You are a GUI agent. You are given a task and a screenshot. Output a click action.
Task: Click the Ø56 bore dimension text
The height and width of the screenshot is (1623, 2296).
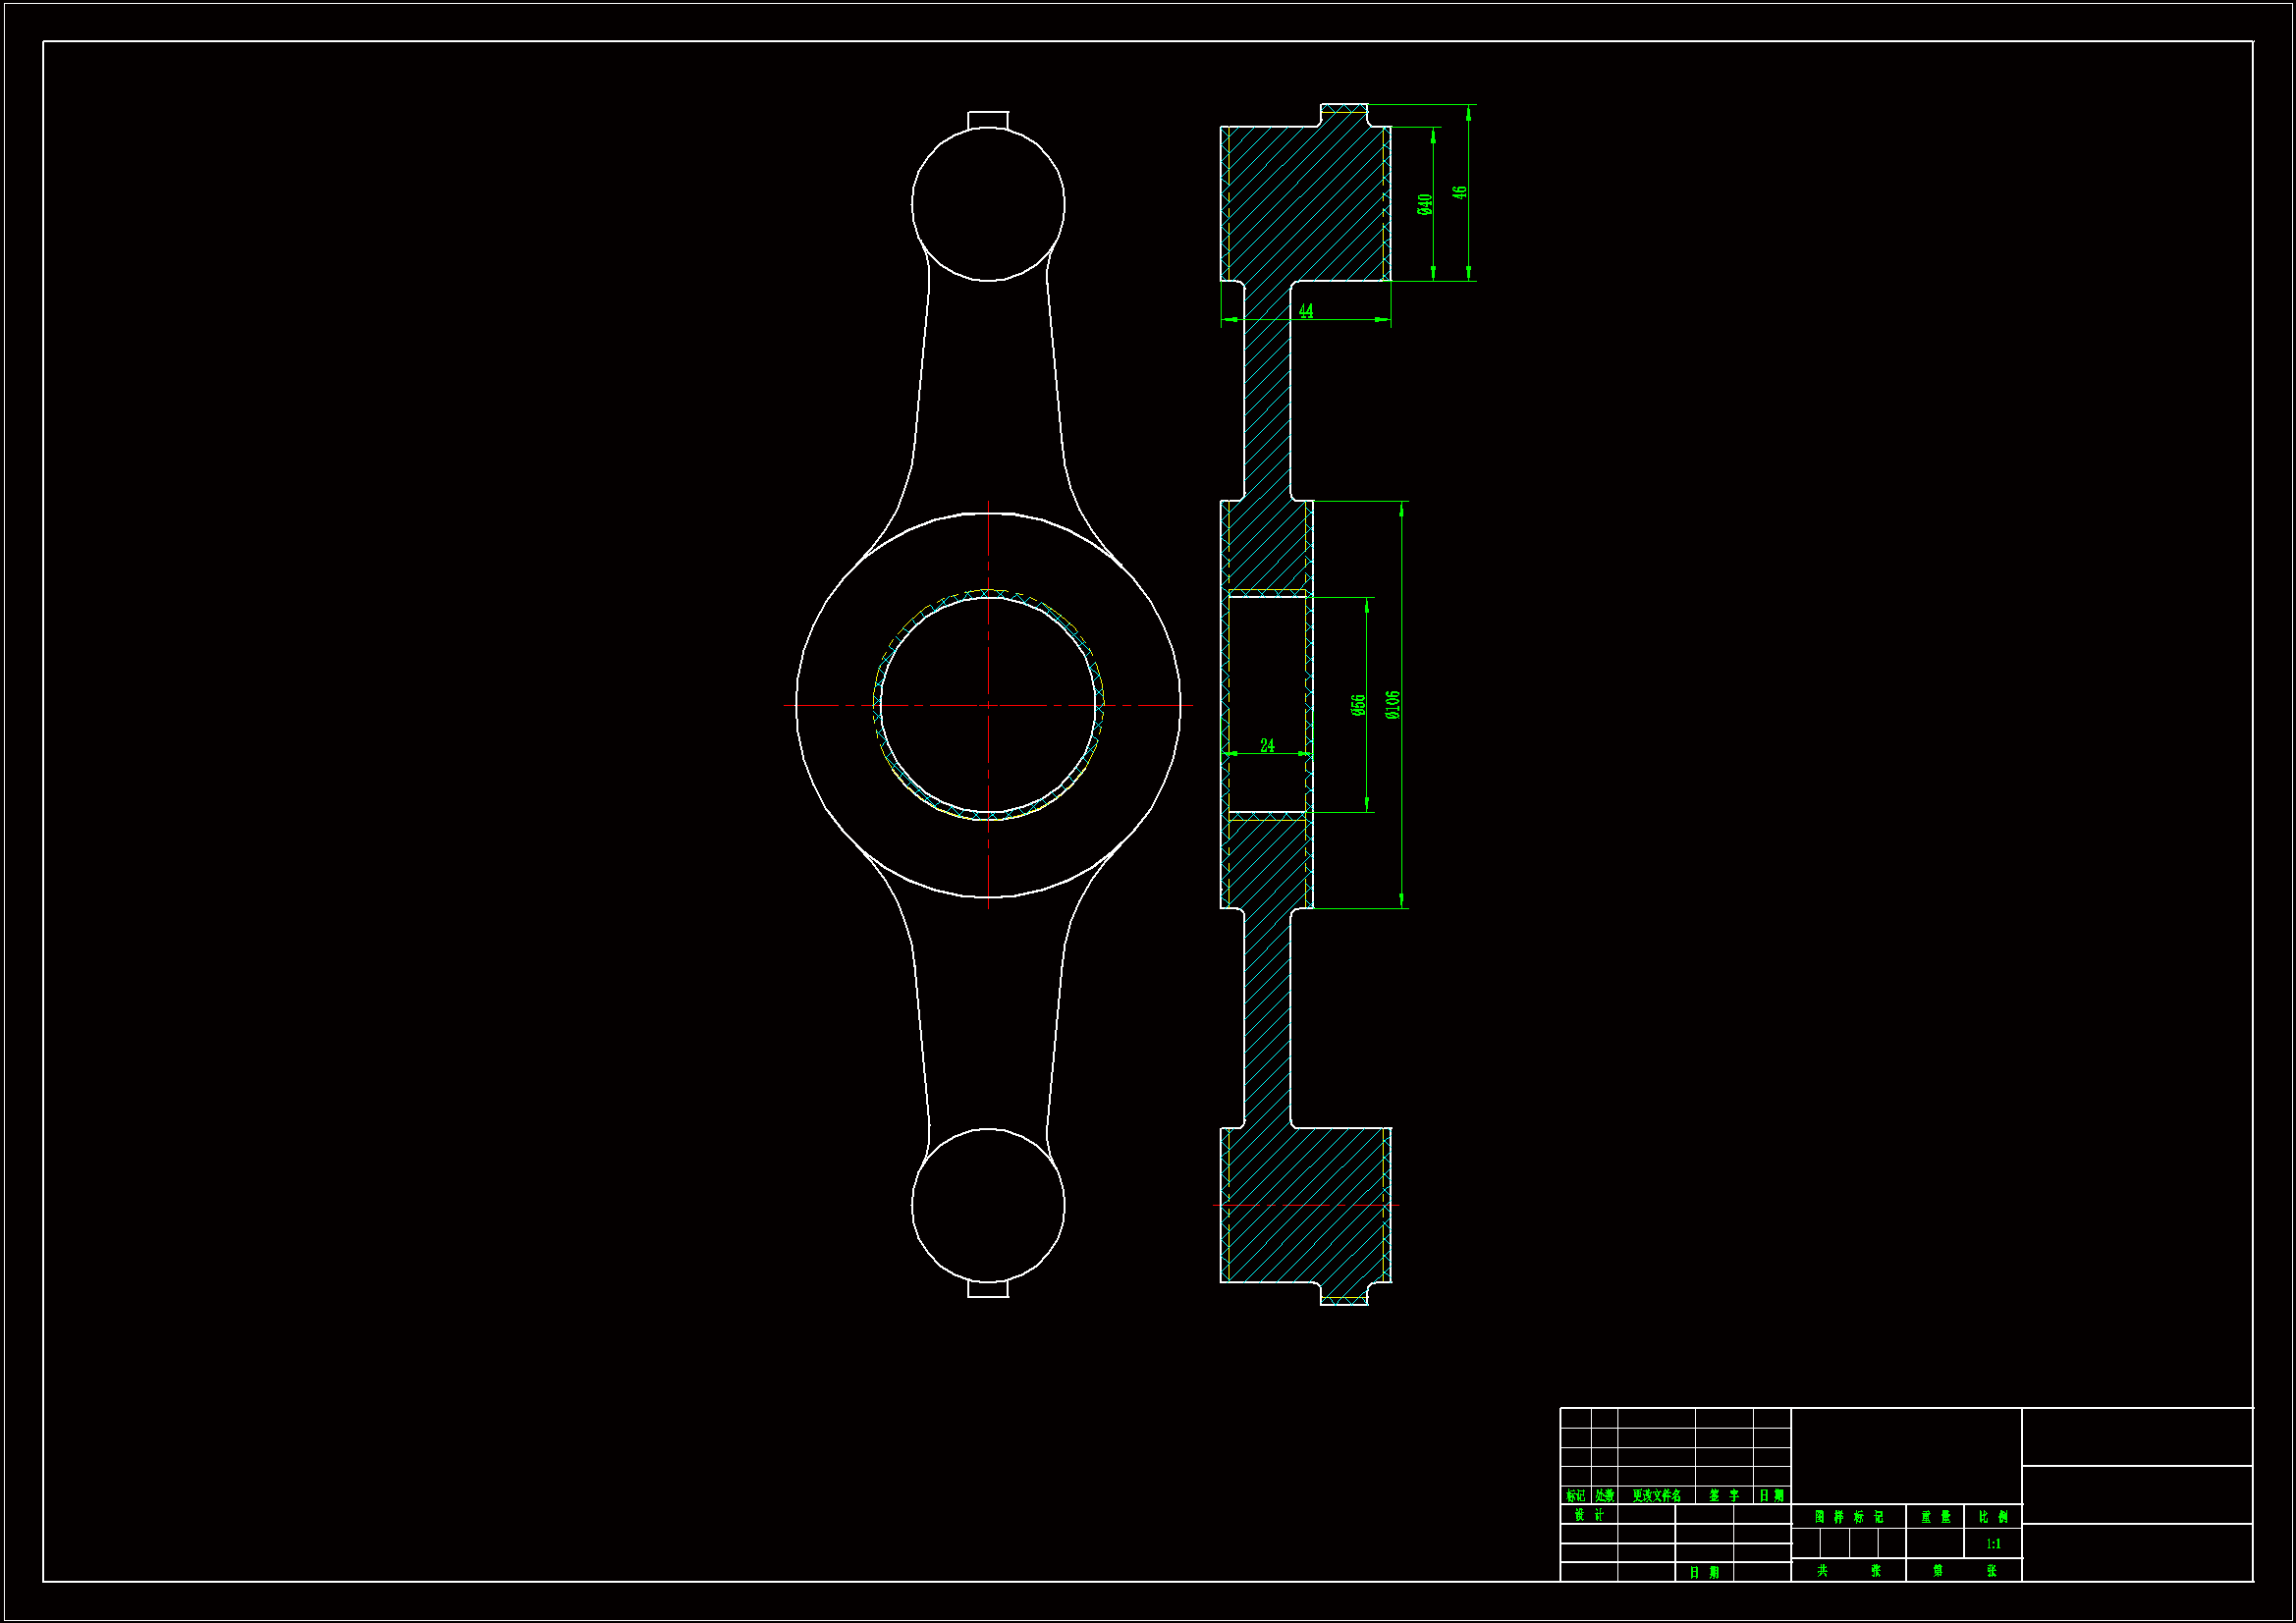pyautogui.click(x=1358, y=705)
